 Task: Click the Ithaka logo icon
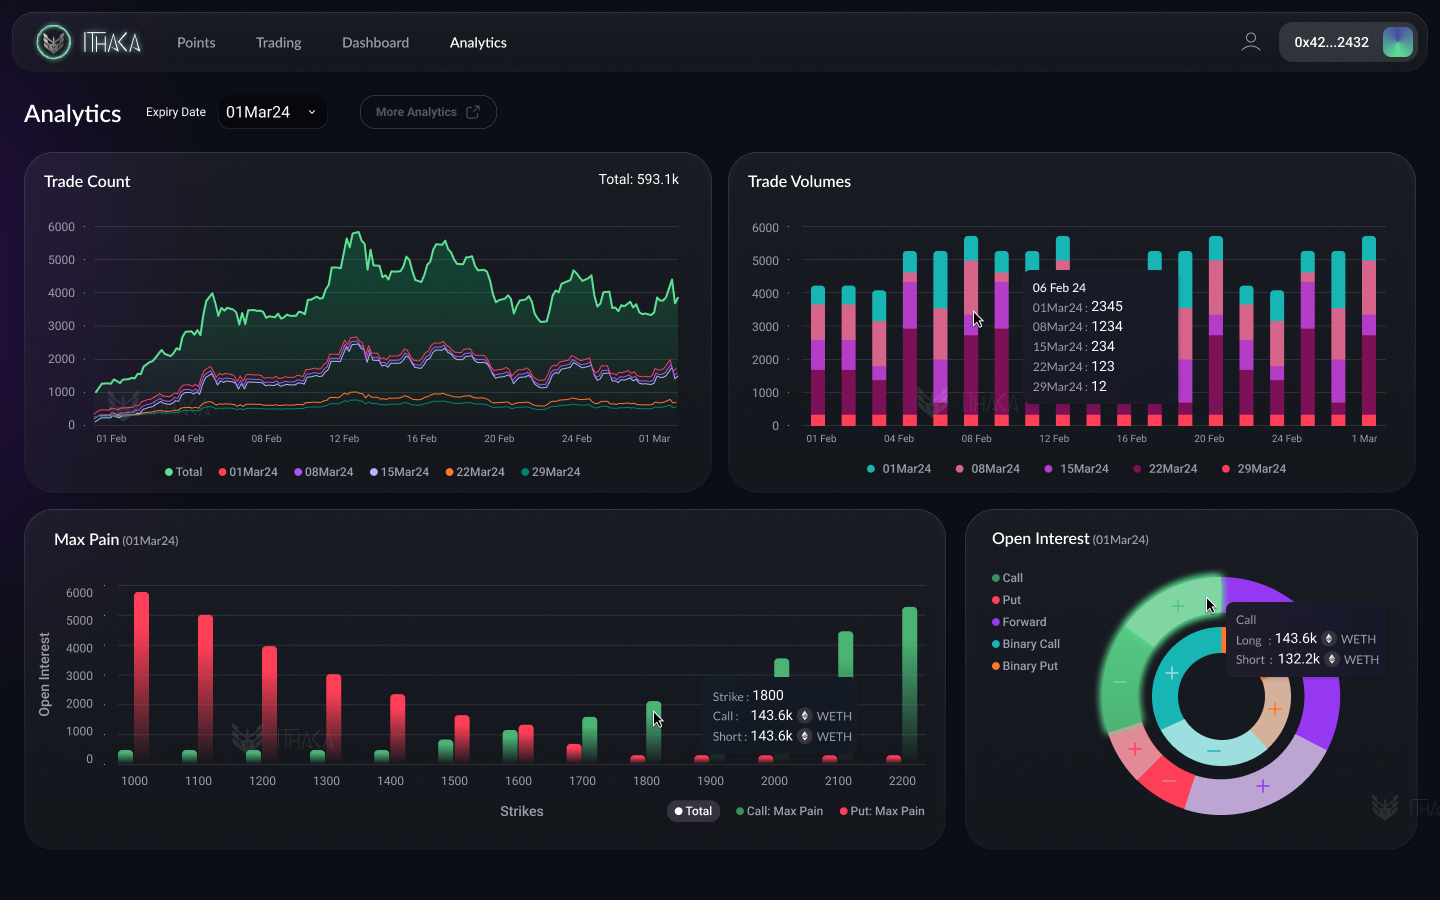click(x=53, y=42)
